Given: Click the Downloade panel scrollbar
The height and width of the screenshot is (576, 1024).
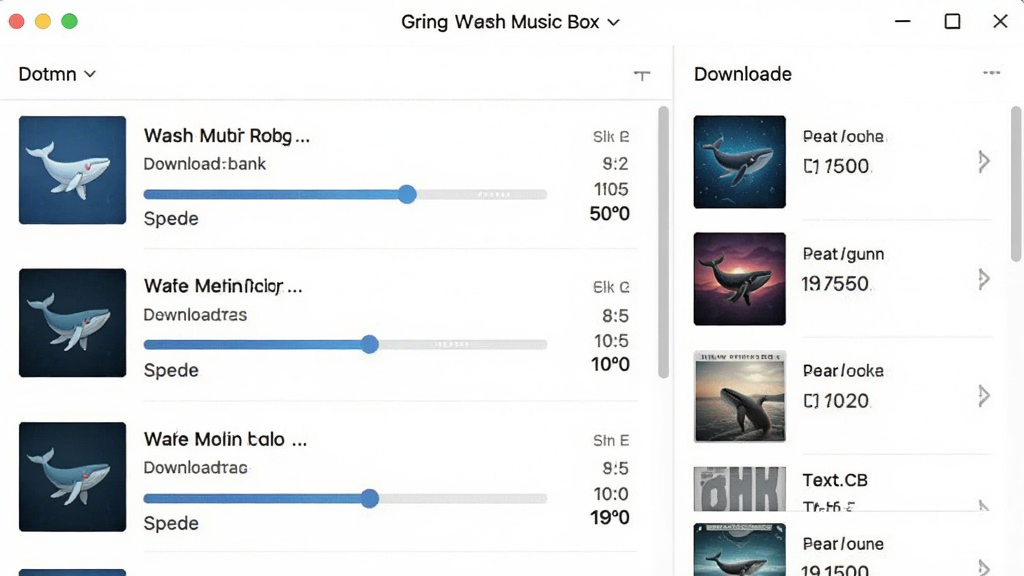Looking at the screenshot, I should pos(1016,184).
